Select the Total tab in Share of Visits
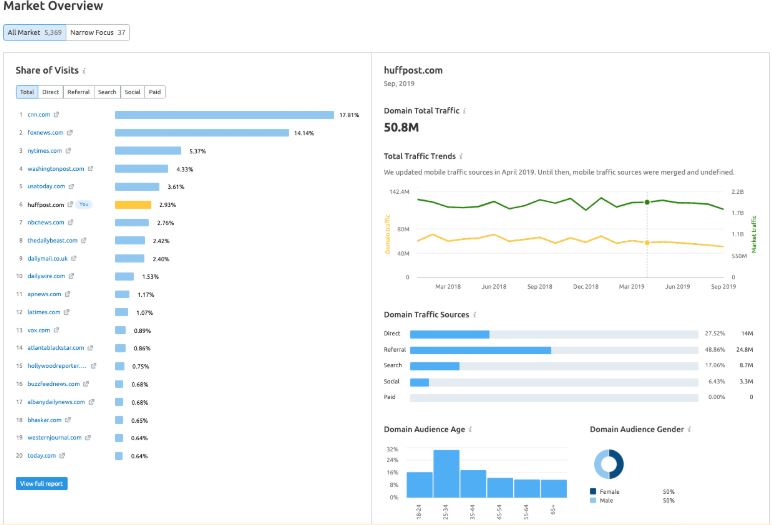Screen dimensions: 772x525 point(27,92)
